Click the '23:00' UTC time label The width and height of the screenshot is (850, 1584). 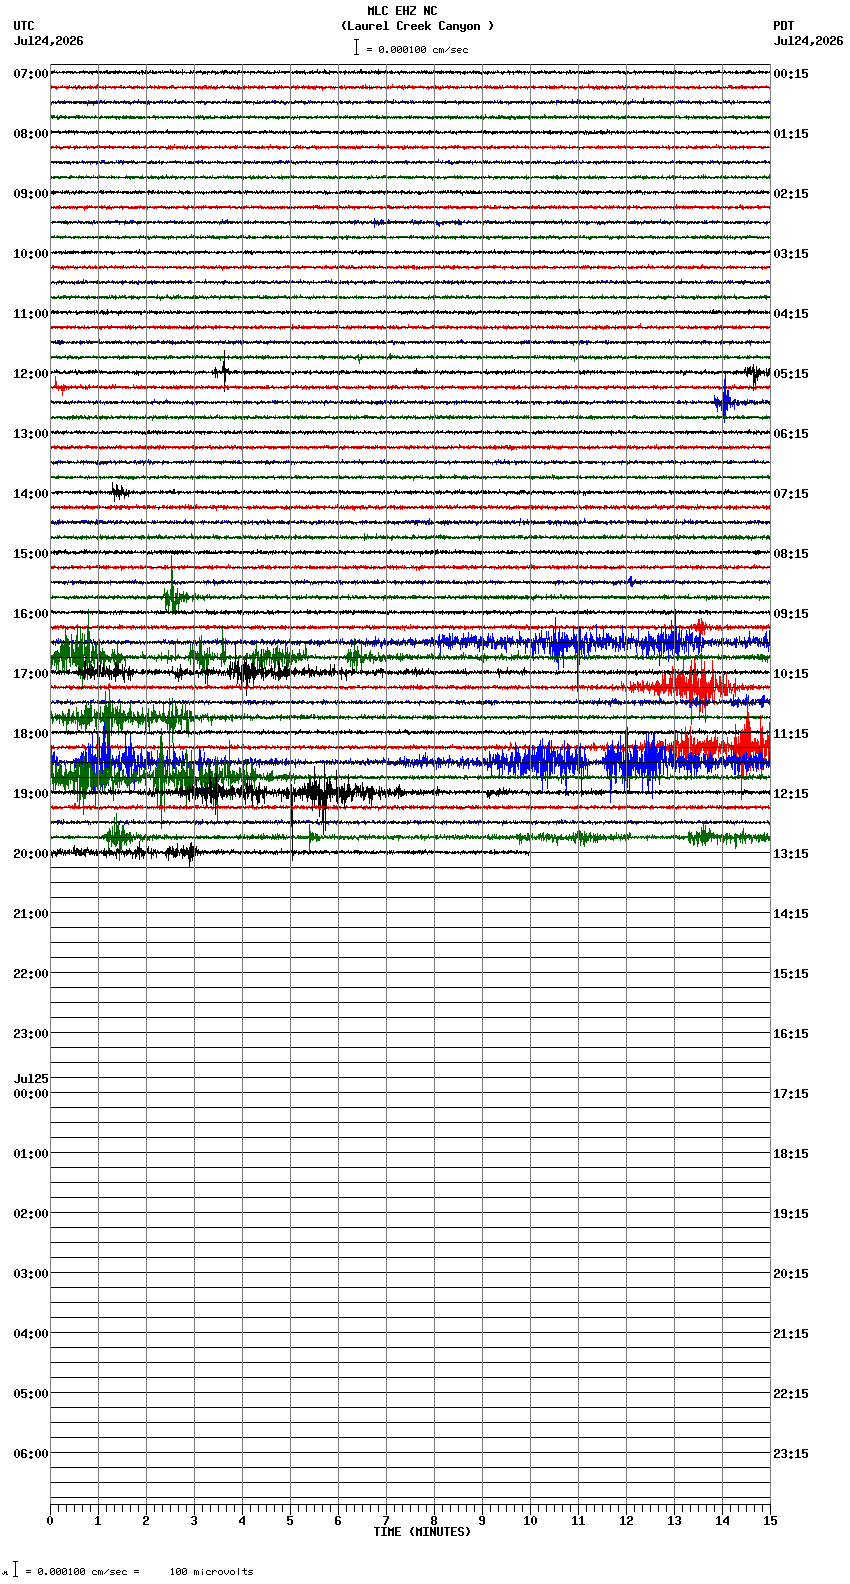point(31,1034)
